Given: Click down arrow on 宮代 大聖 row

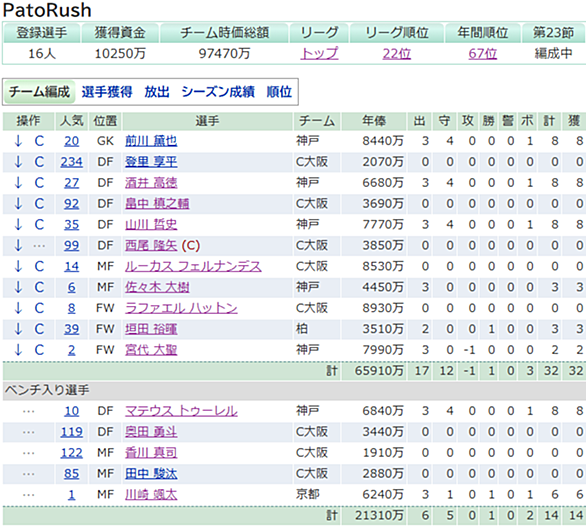Looking at the screenshot, I should click(x=18, y=350).
